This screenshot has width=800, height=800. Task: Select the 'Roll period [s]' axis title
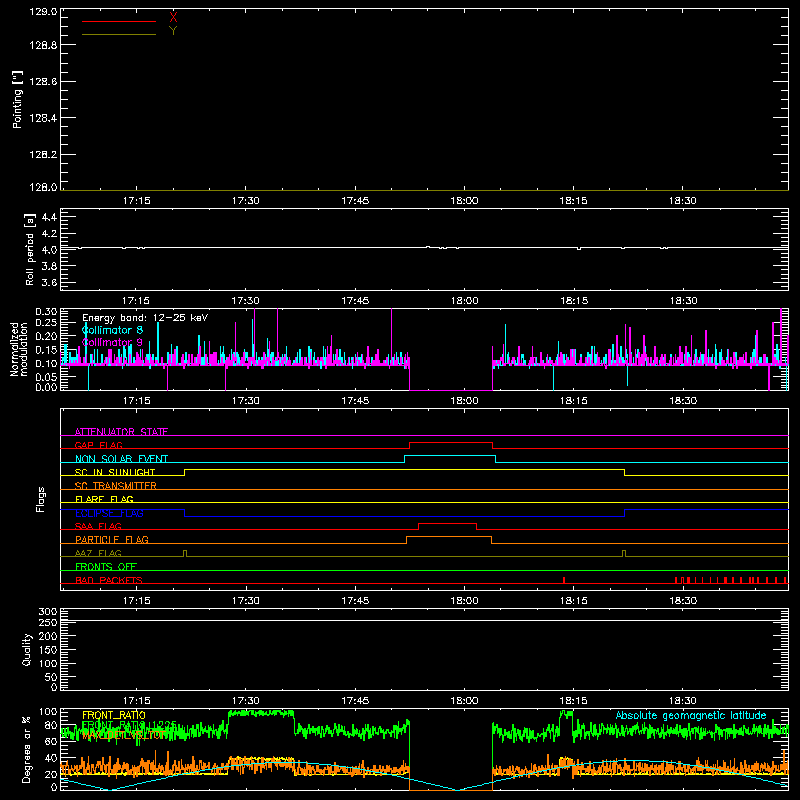click(29, 249)
